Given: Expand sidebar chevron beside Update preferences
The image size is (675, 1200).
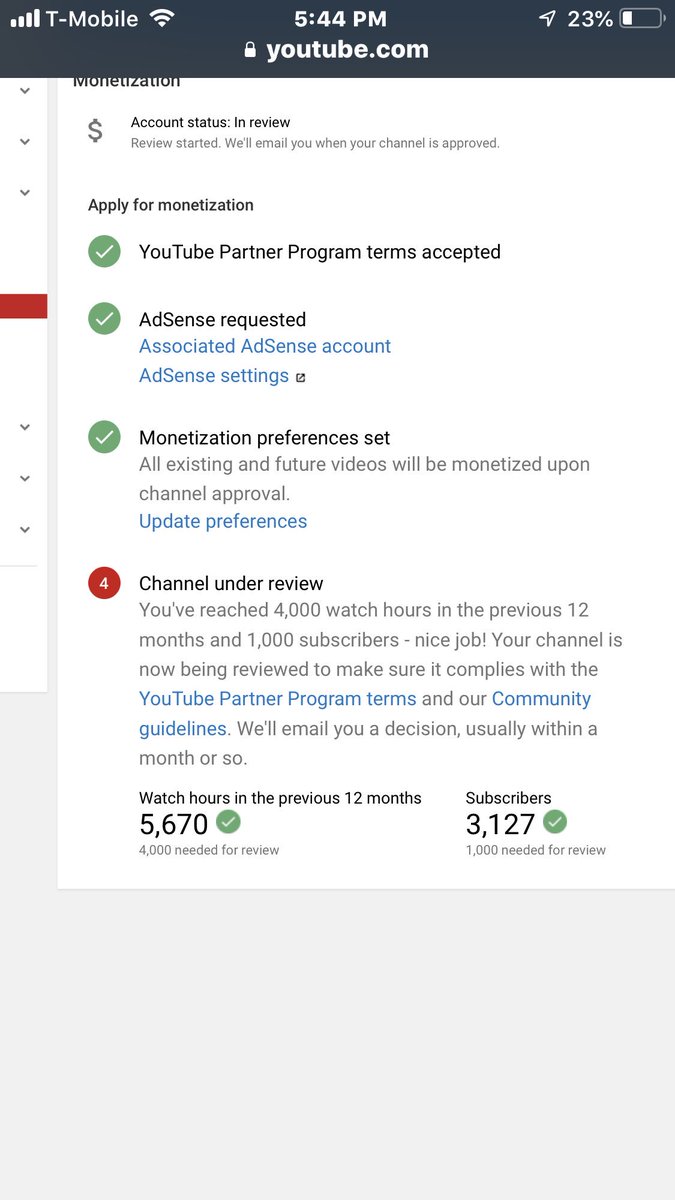Looking at the screenshot, I should point(25,529).
